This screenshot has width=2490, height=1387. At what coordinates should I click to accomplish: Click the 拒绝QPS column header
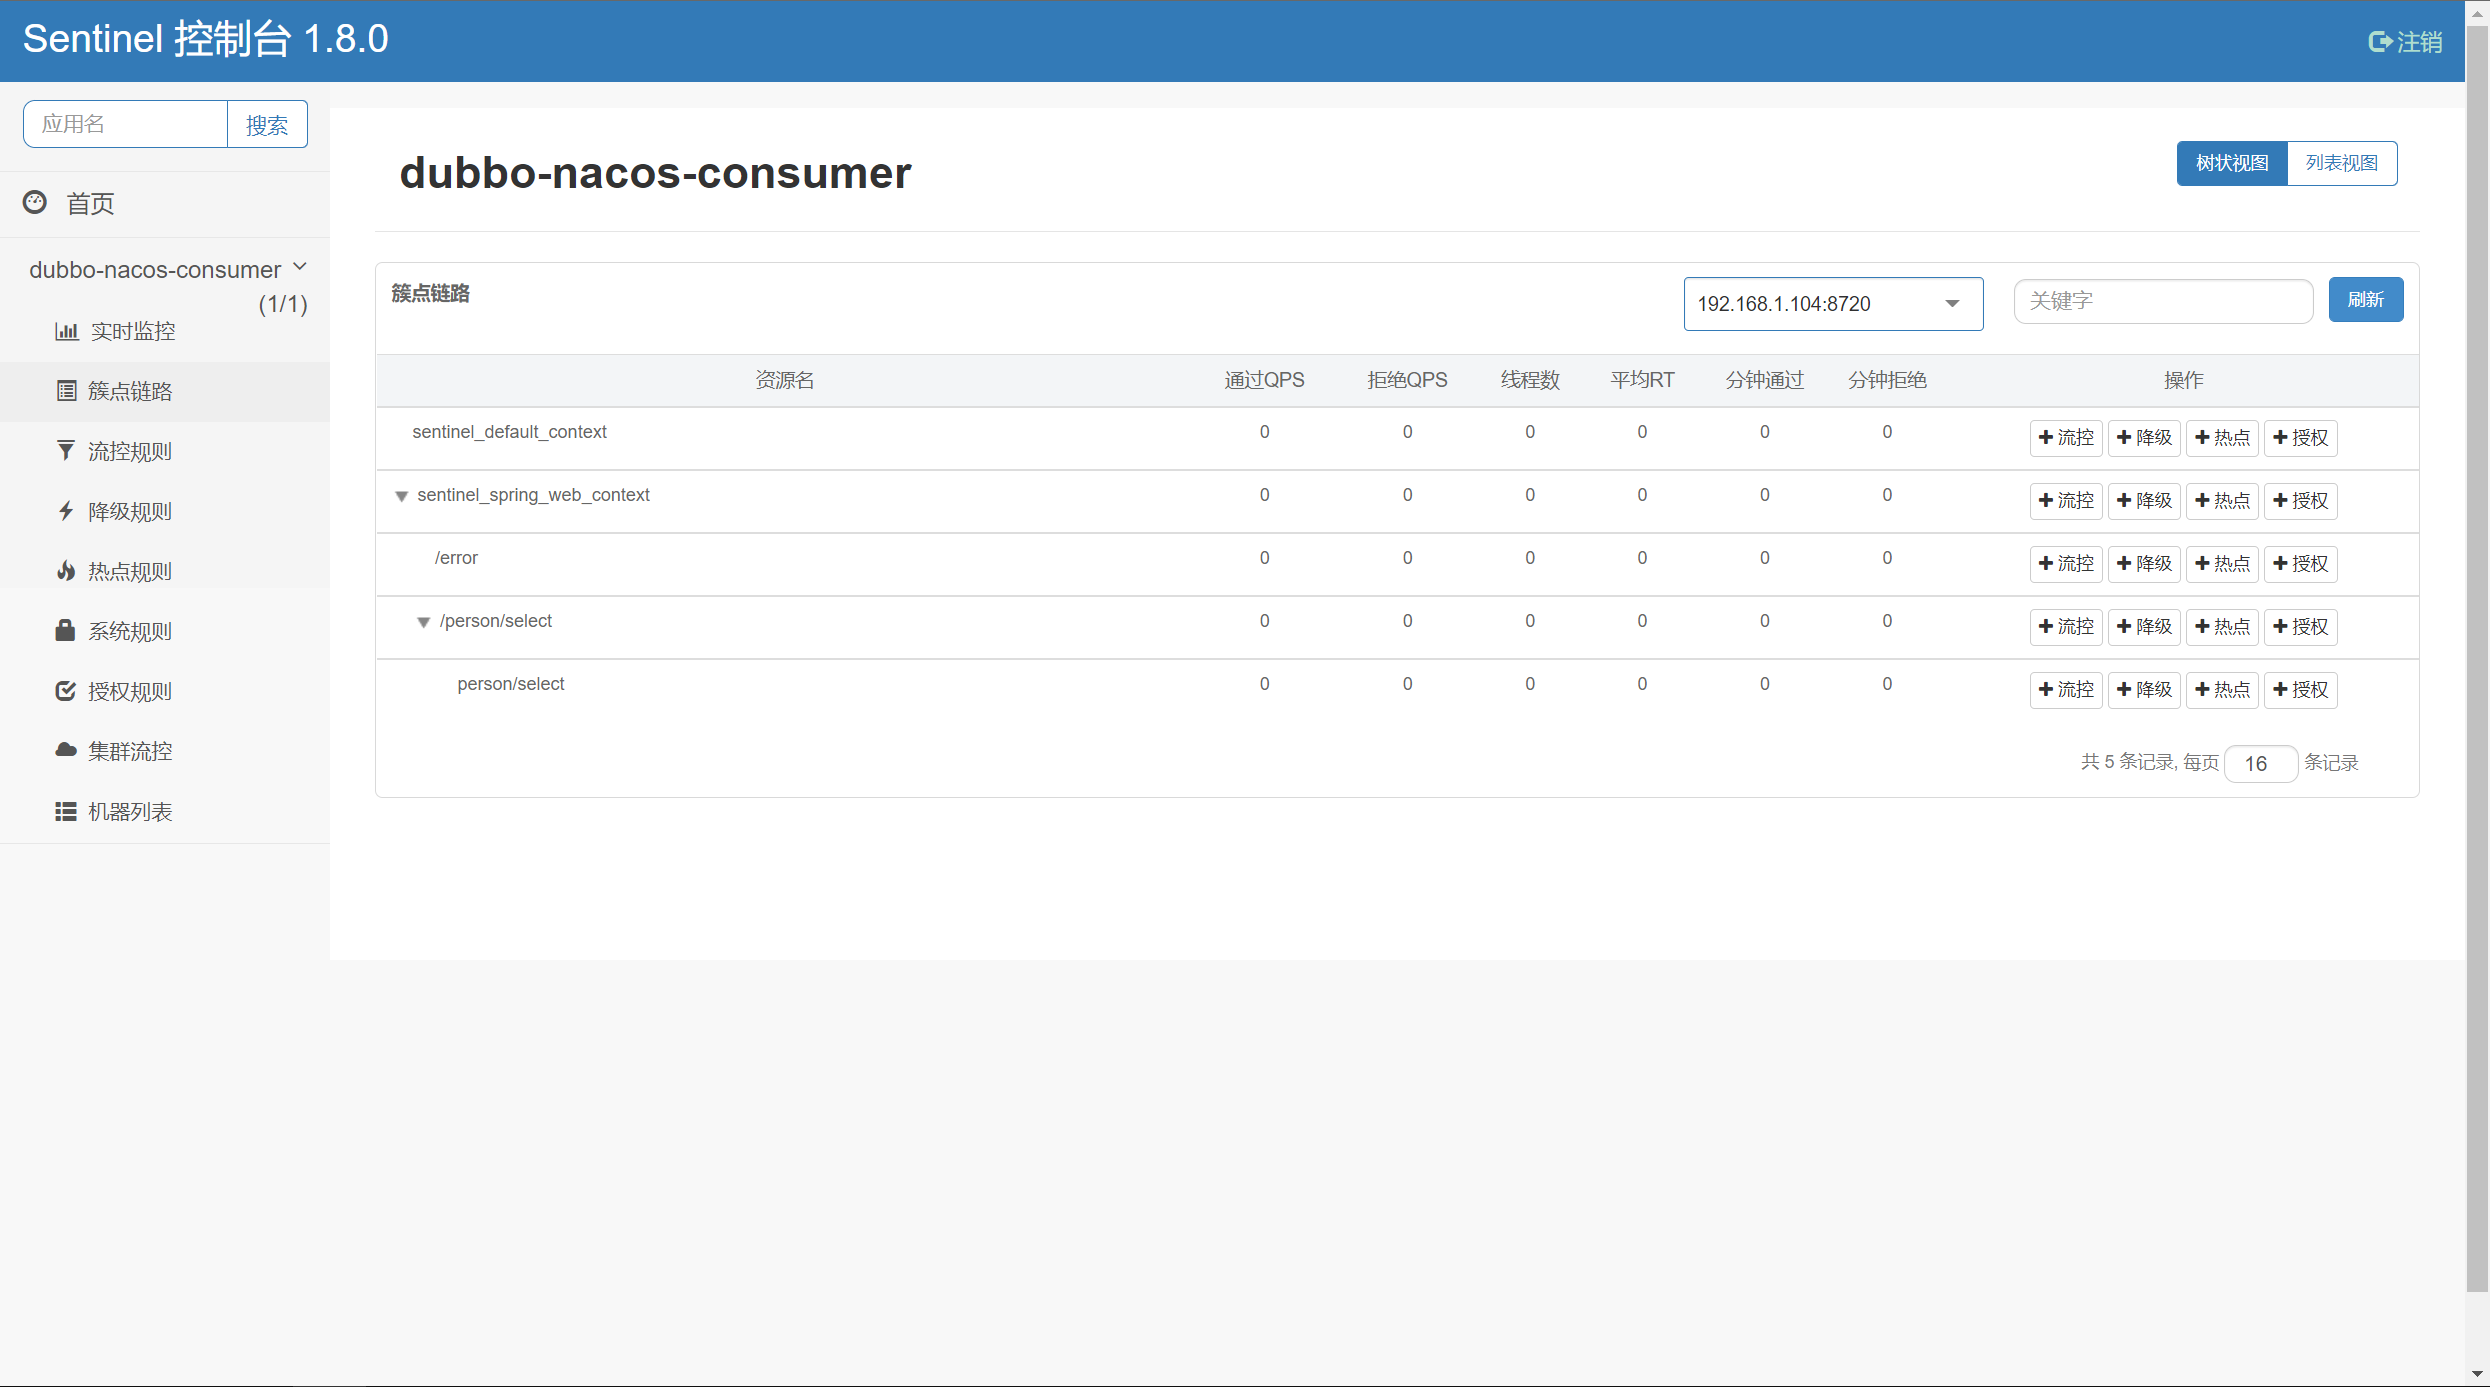click(1407, 380)
